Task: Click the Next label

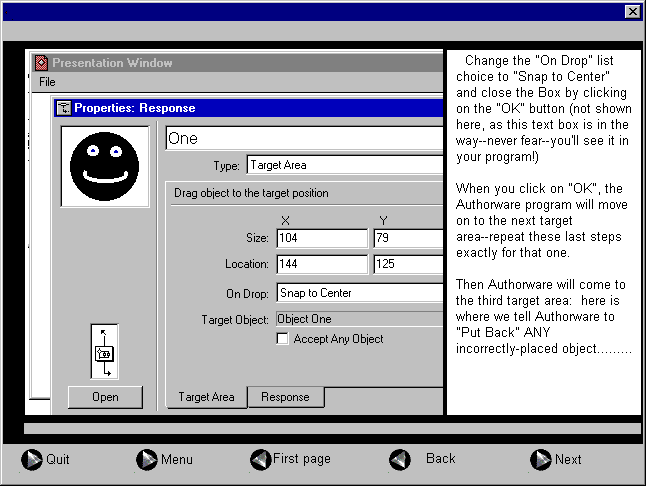Action: [568, 459]
